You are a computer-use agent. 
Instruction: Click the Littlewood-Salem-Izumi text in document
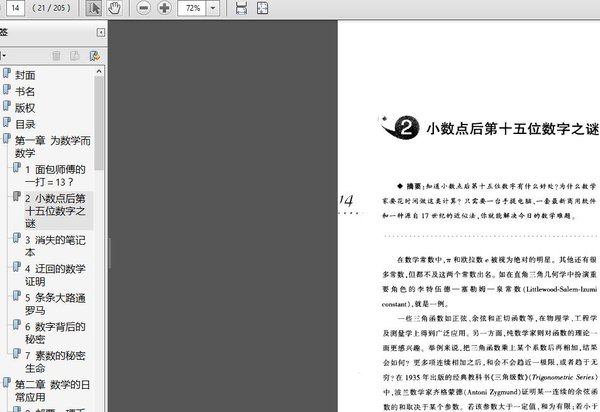pyautogui.click(x=562, y=289)
